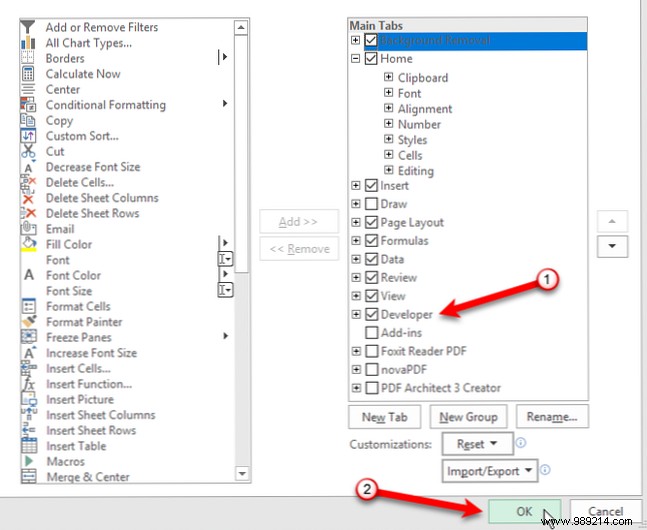Open the Conditional Formatting submenu arrow
This screenshot has width=647, height=530.
point(225,103)
